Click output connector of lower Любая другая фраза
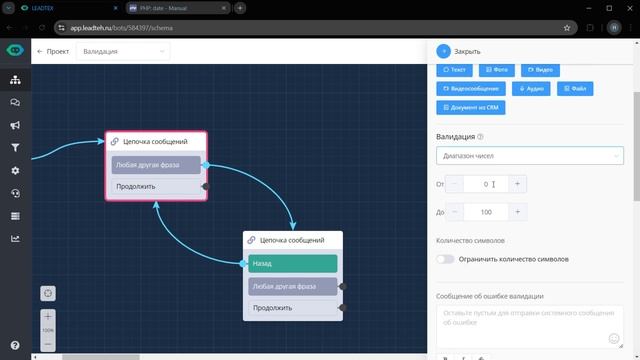Screen dimensions: 640x360 pos(343,287)
